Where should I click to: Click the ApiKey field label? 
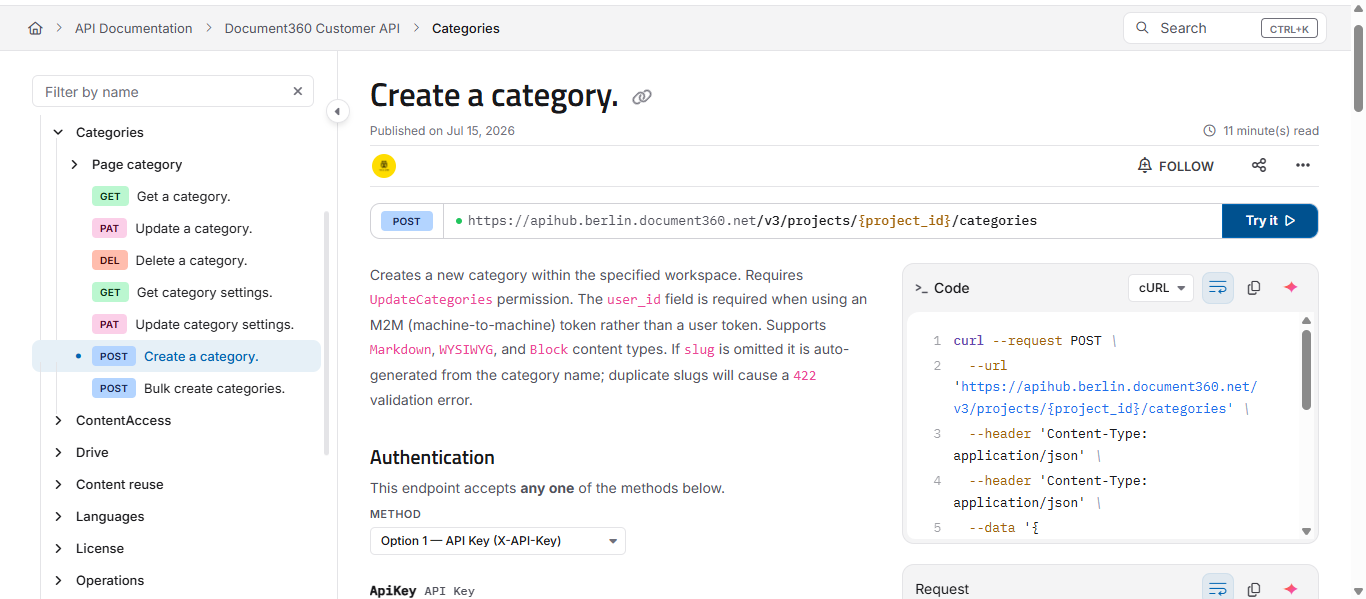pos(394,591)
